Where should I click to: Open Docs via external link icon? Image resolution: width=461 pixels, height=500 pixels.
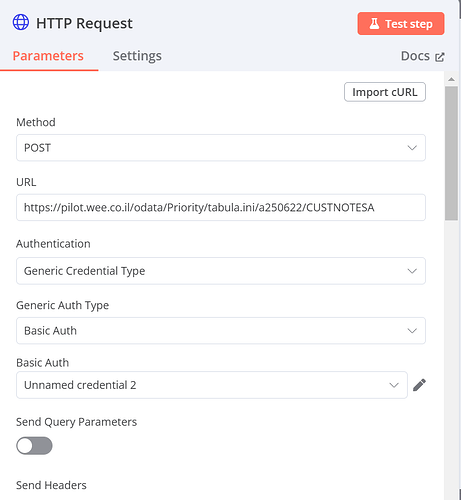point(440,57)
